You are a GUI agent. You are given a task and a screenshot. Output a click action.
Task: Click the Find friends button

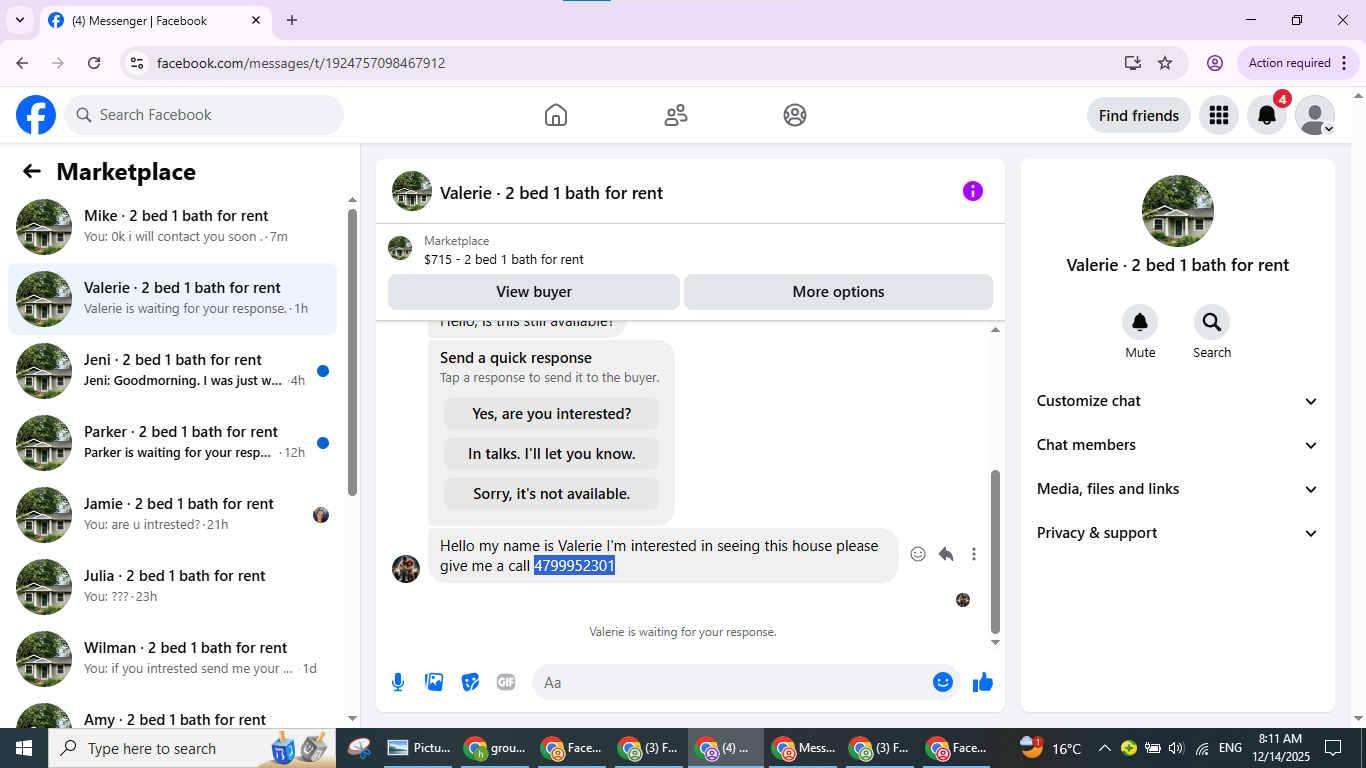[x=1139, y=115]
